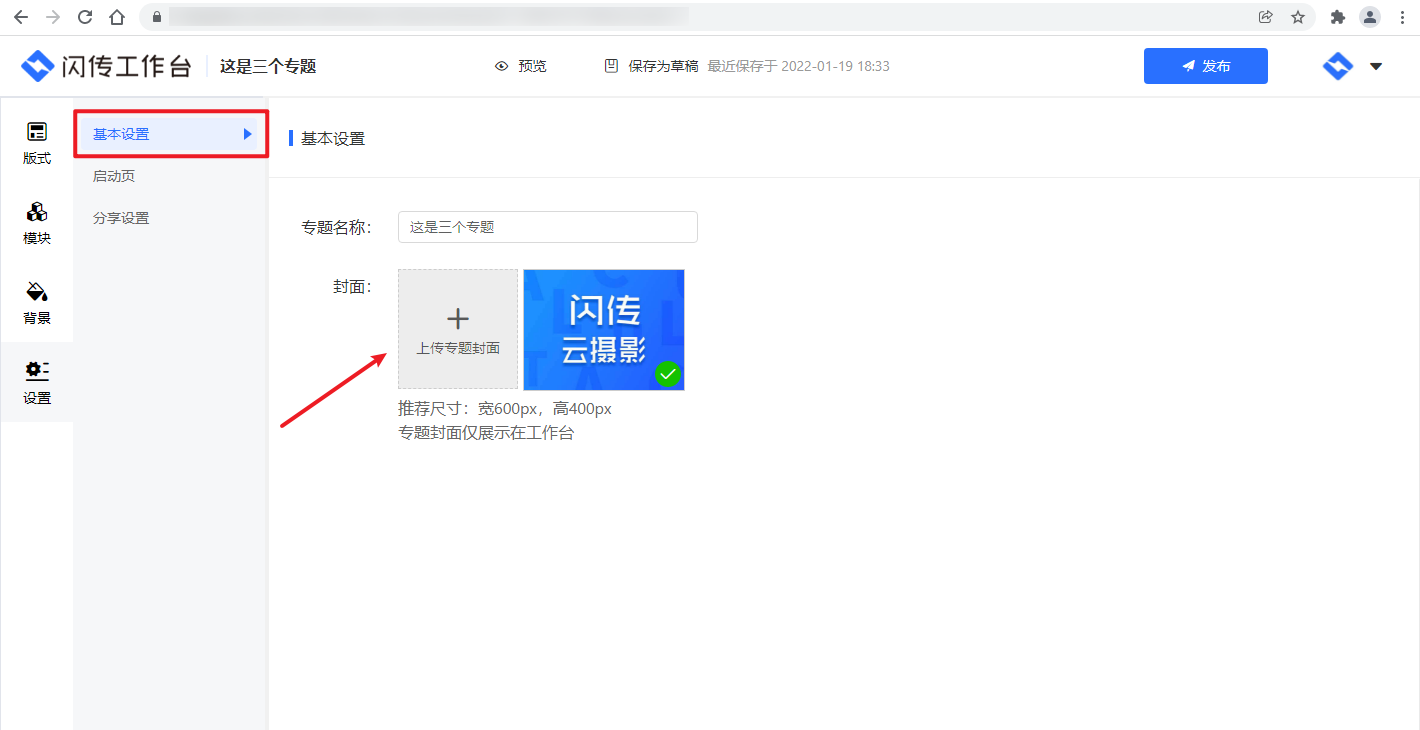Reload the page
The height and width of the screenshot is (730, 1420).
pos(85,17)
